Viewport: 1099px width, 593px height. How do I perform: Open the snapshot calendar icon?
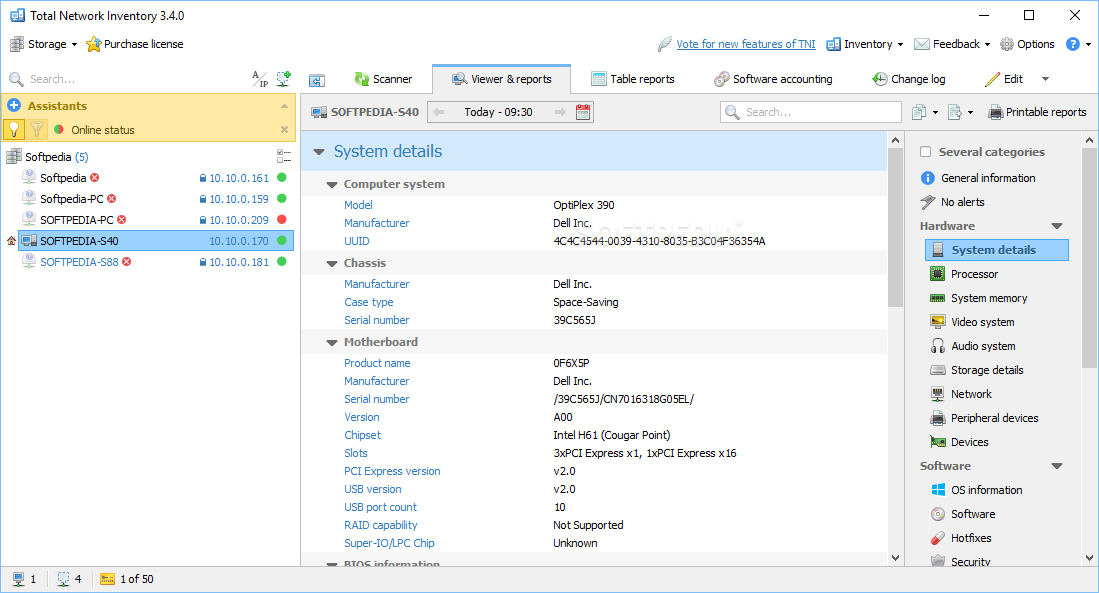[x=583, y=112]
